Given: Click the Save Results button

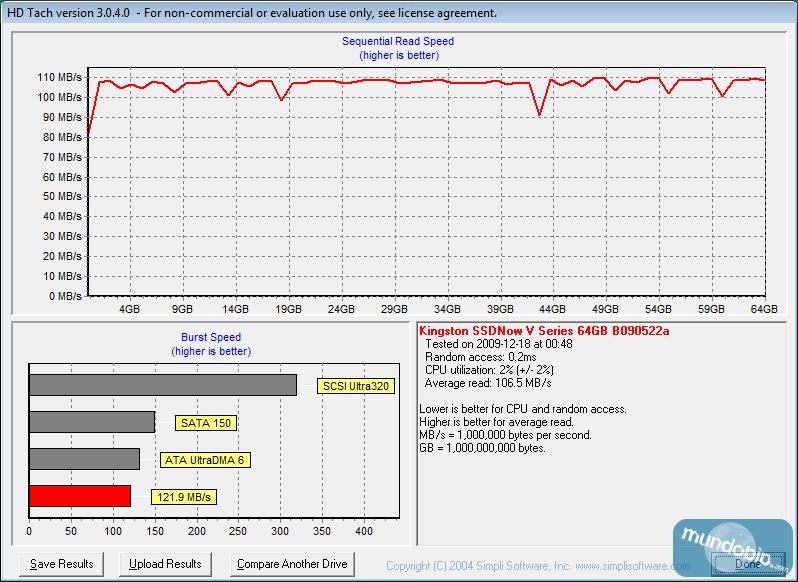Looking at the screenshot, I should [x=62, y=564].
